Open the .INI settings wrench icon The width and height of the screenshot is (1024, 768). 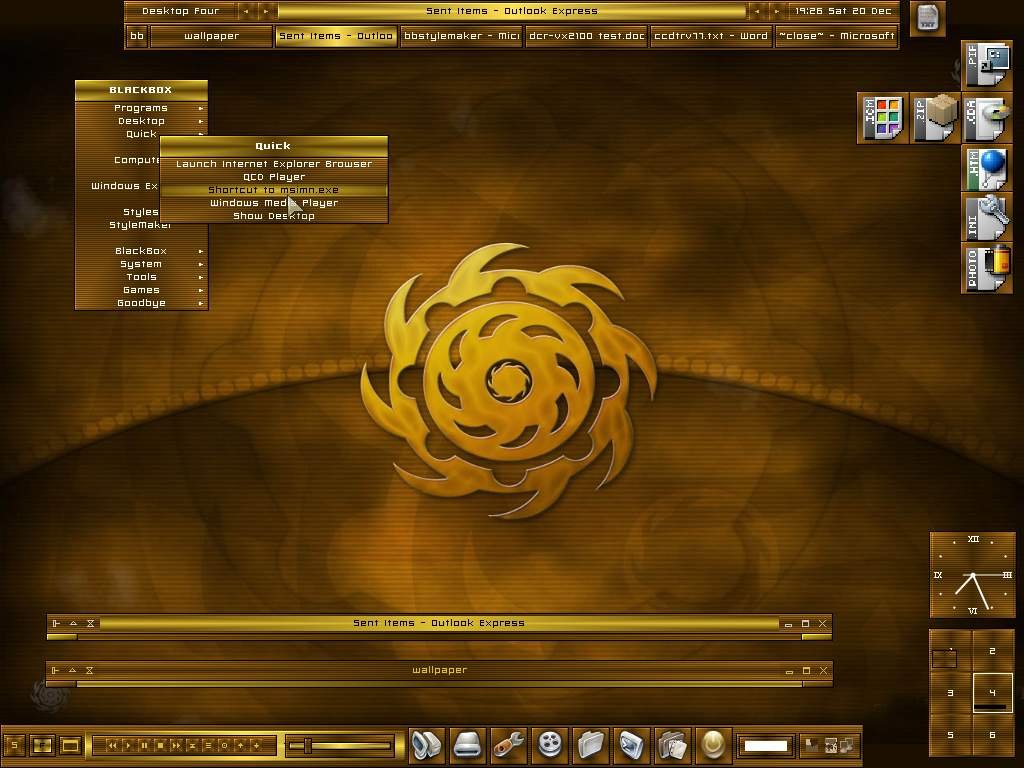tap(987, 217)
